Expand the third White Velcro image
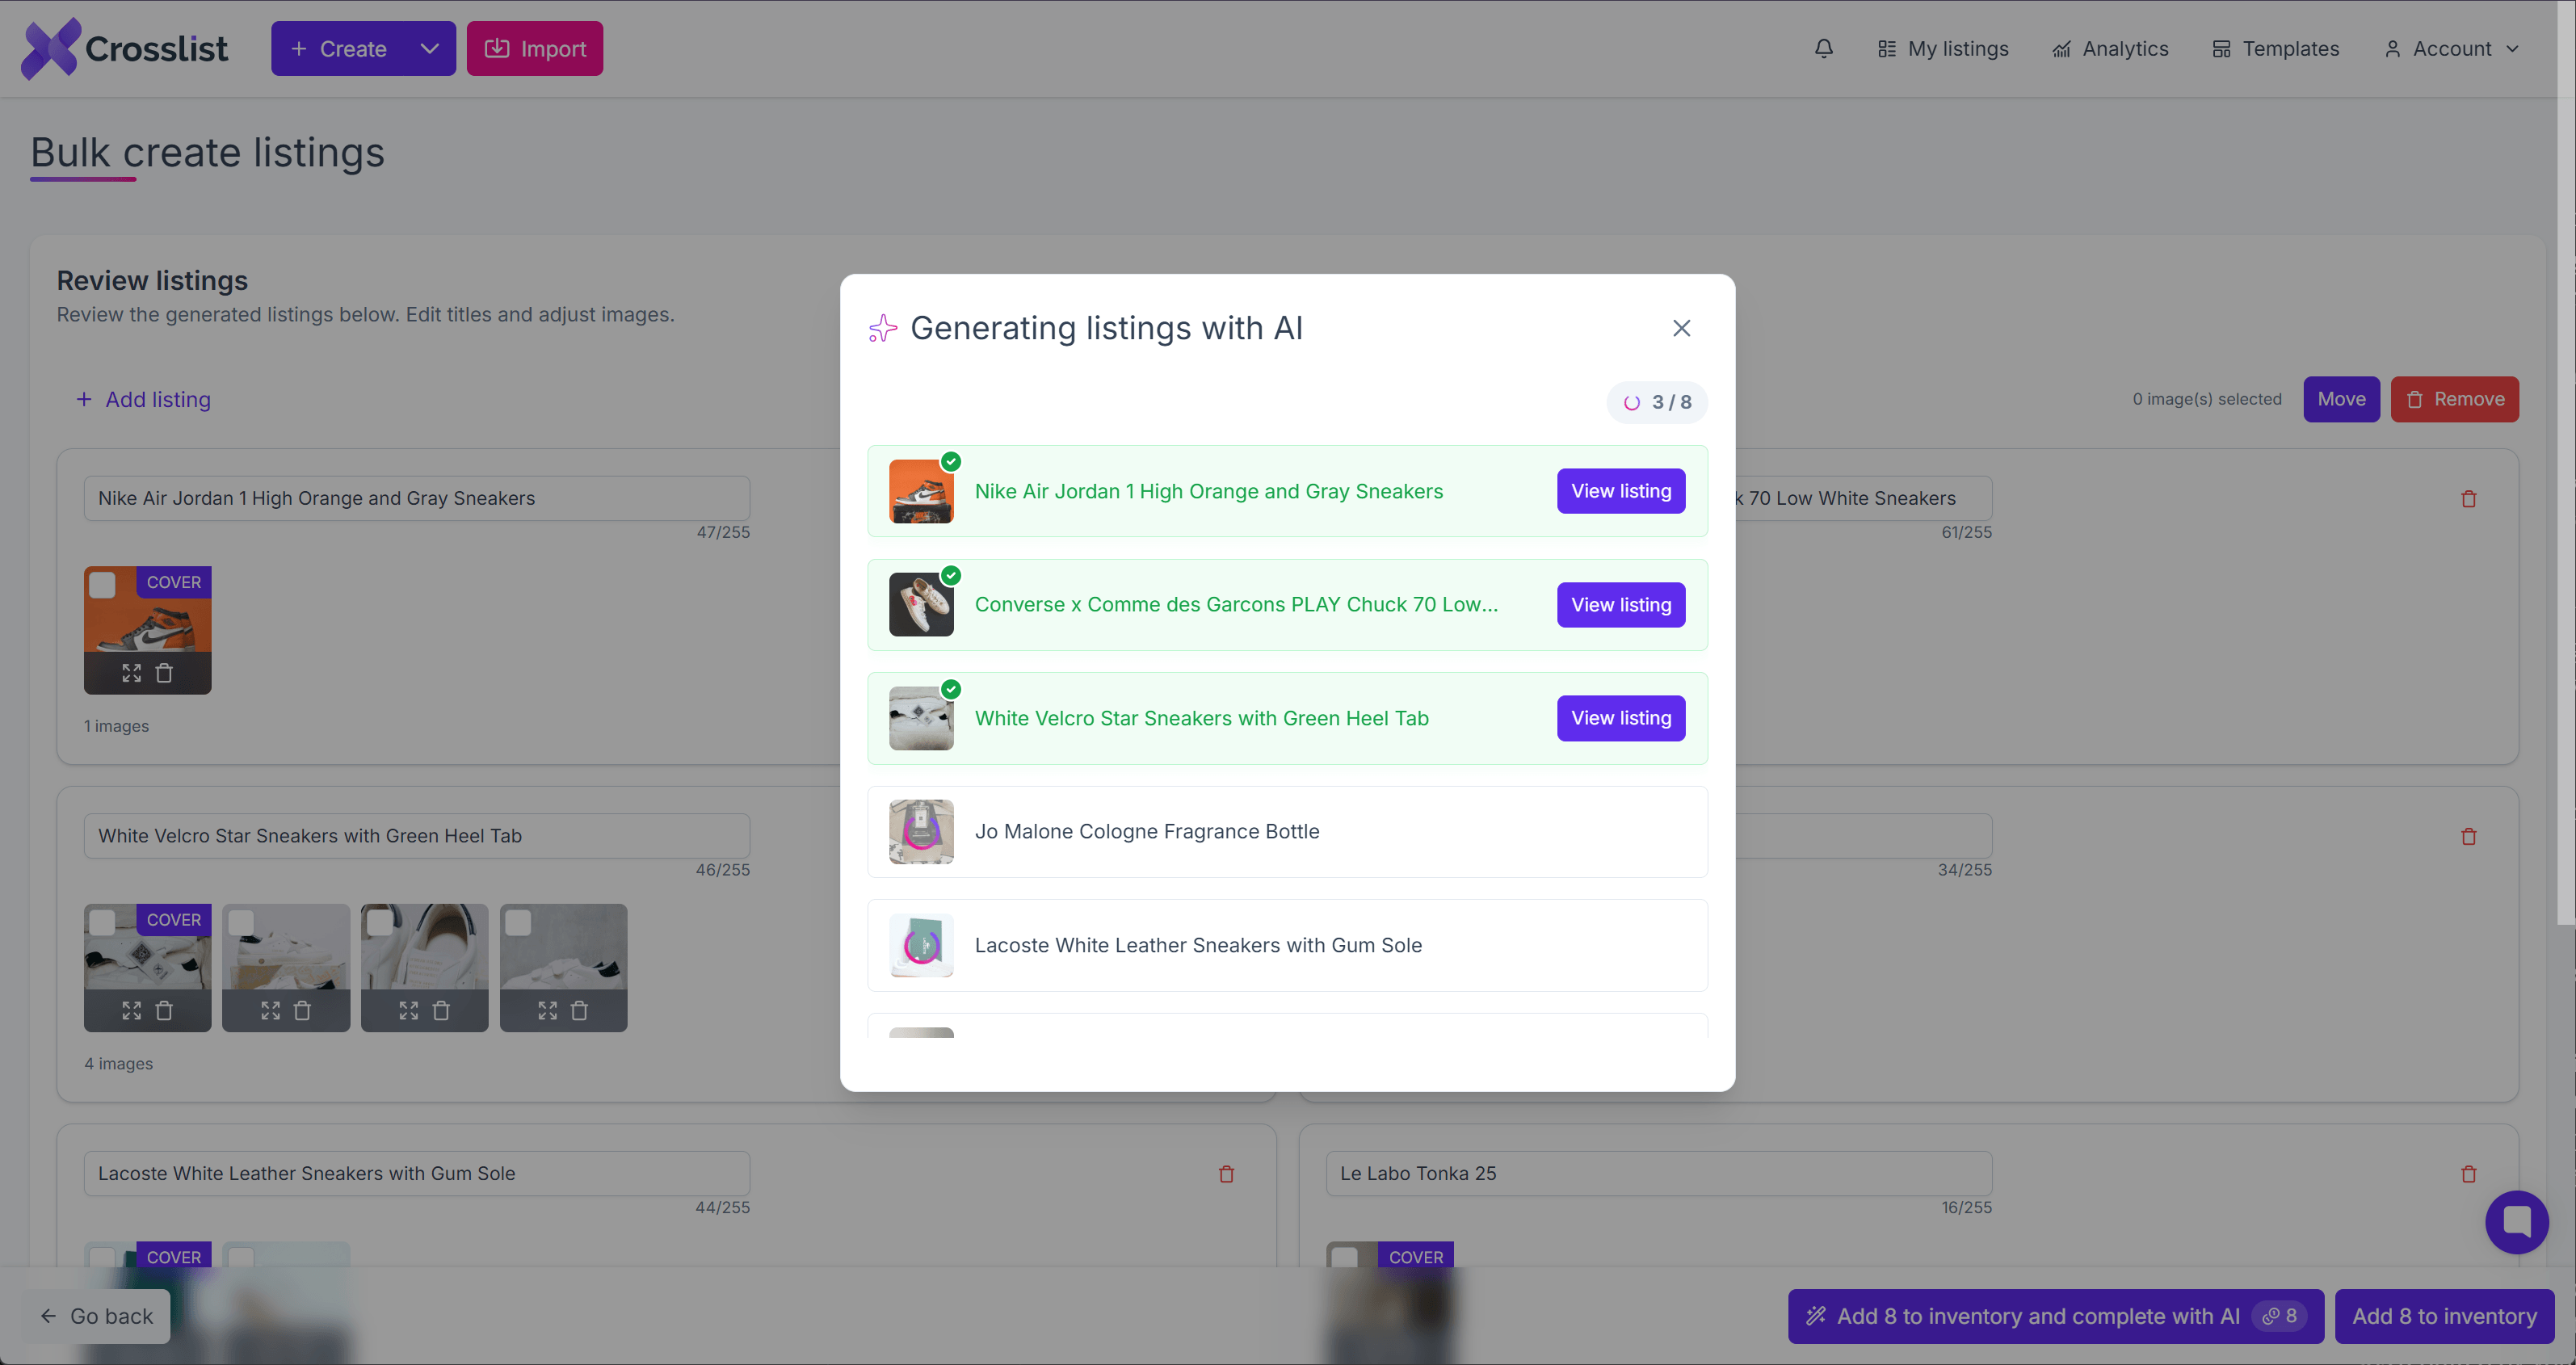2576x1365 pixels. pos(408,1010)
